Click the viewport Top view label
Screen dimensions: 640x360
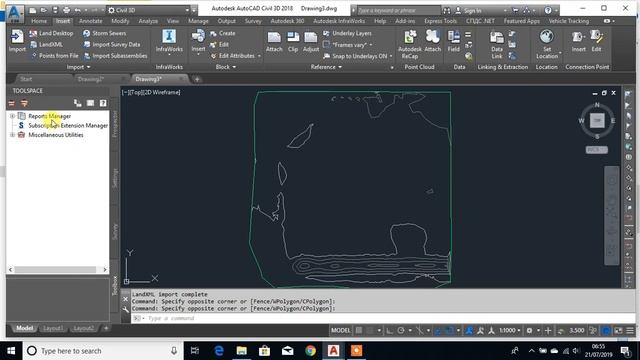click(136, 92)
